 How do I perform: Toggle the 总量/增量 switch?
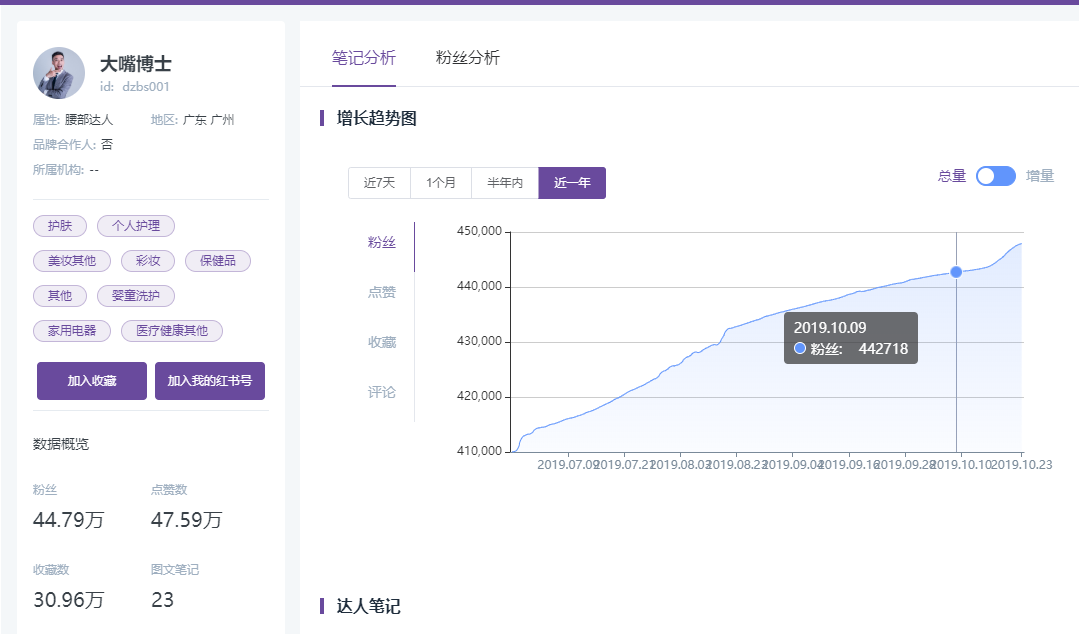click(996, 176)
